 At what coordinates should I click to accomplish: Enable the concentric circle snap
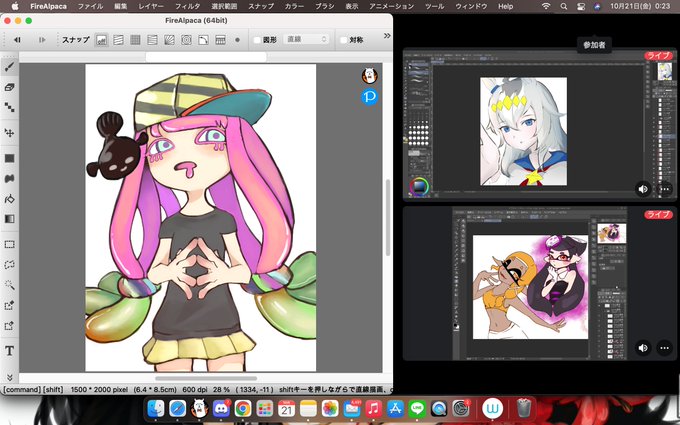186,40
